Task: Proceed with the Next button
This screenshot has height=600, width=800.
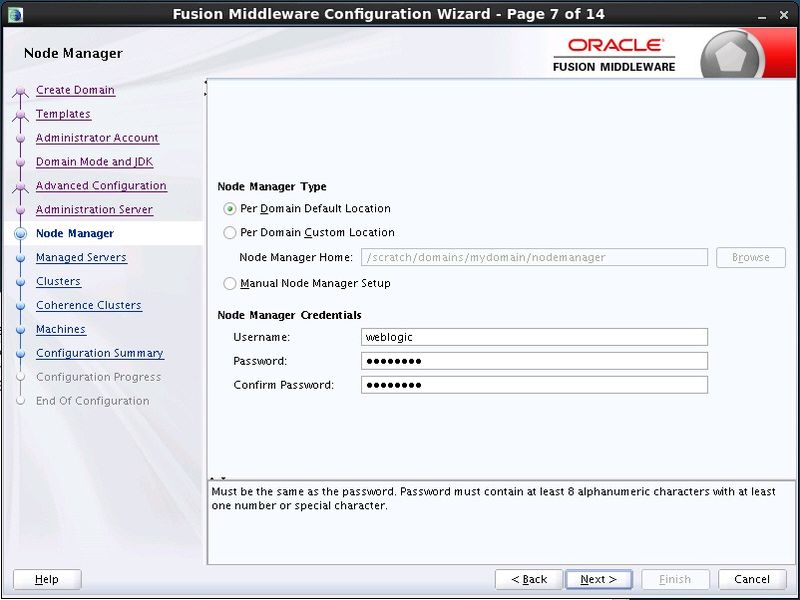Action: (x=598, y=579)
